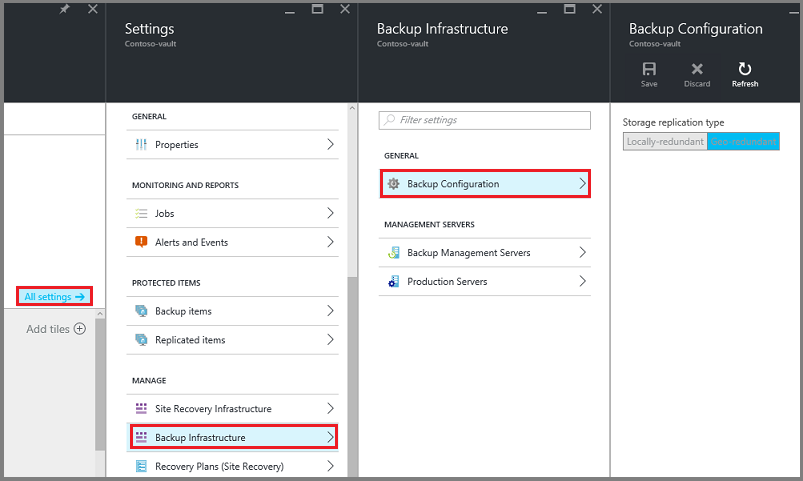Viewport: 803px width, 481px height.
Task: Pin the blade with the pin icon
Action: (x=65, y=9)
